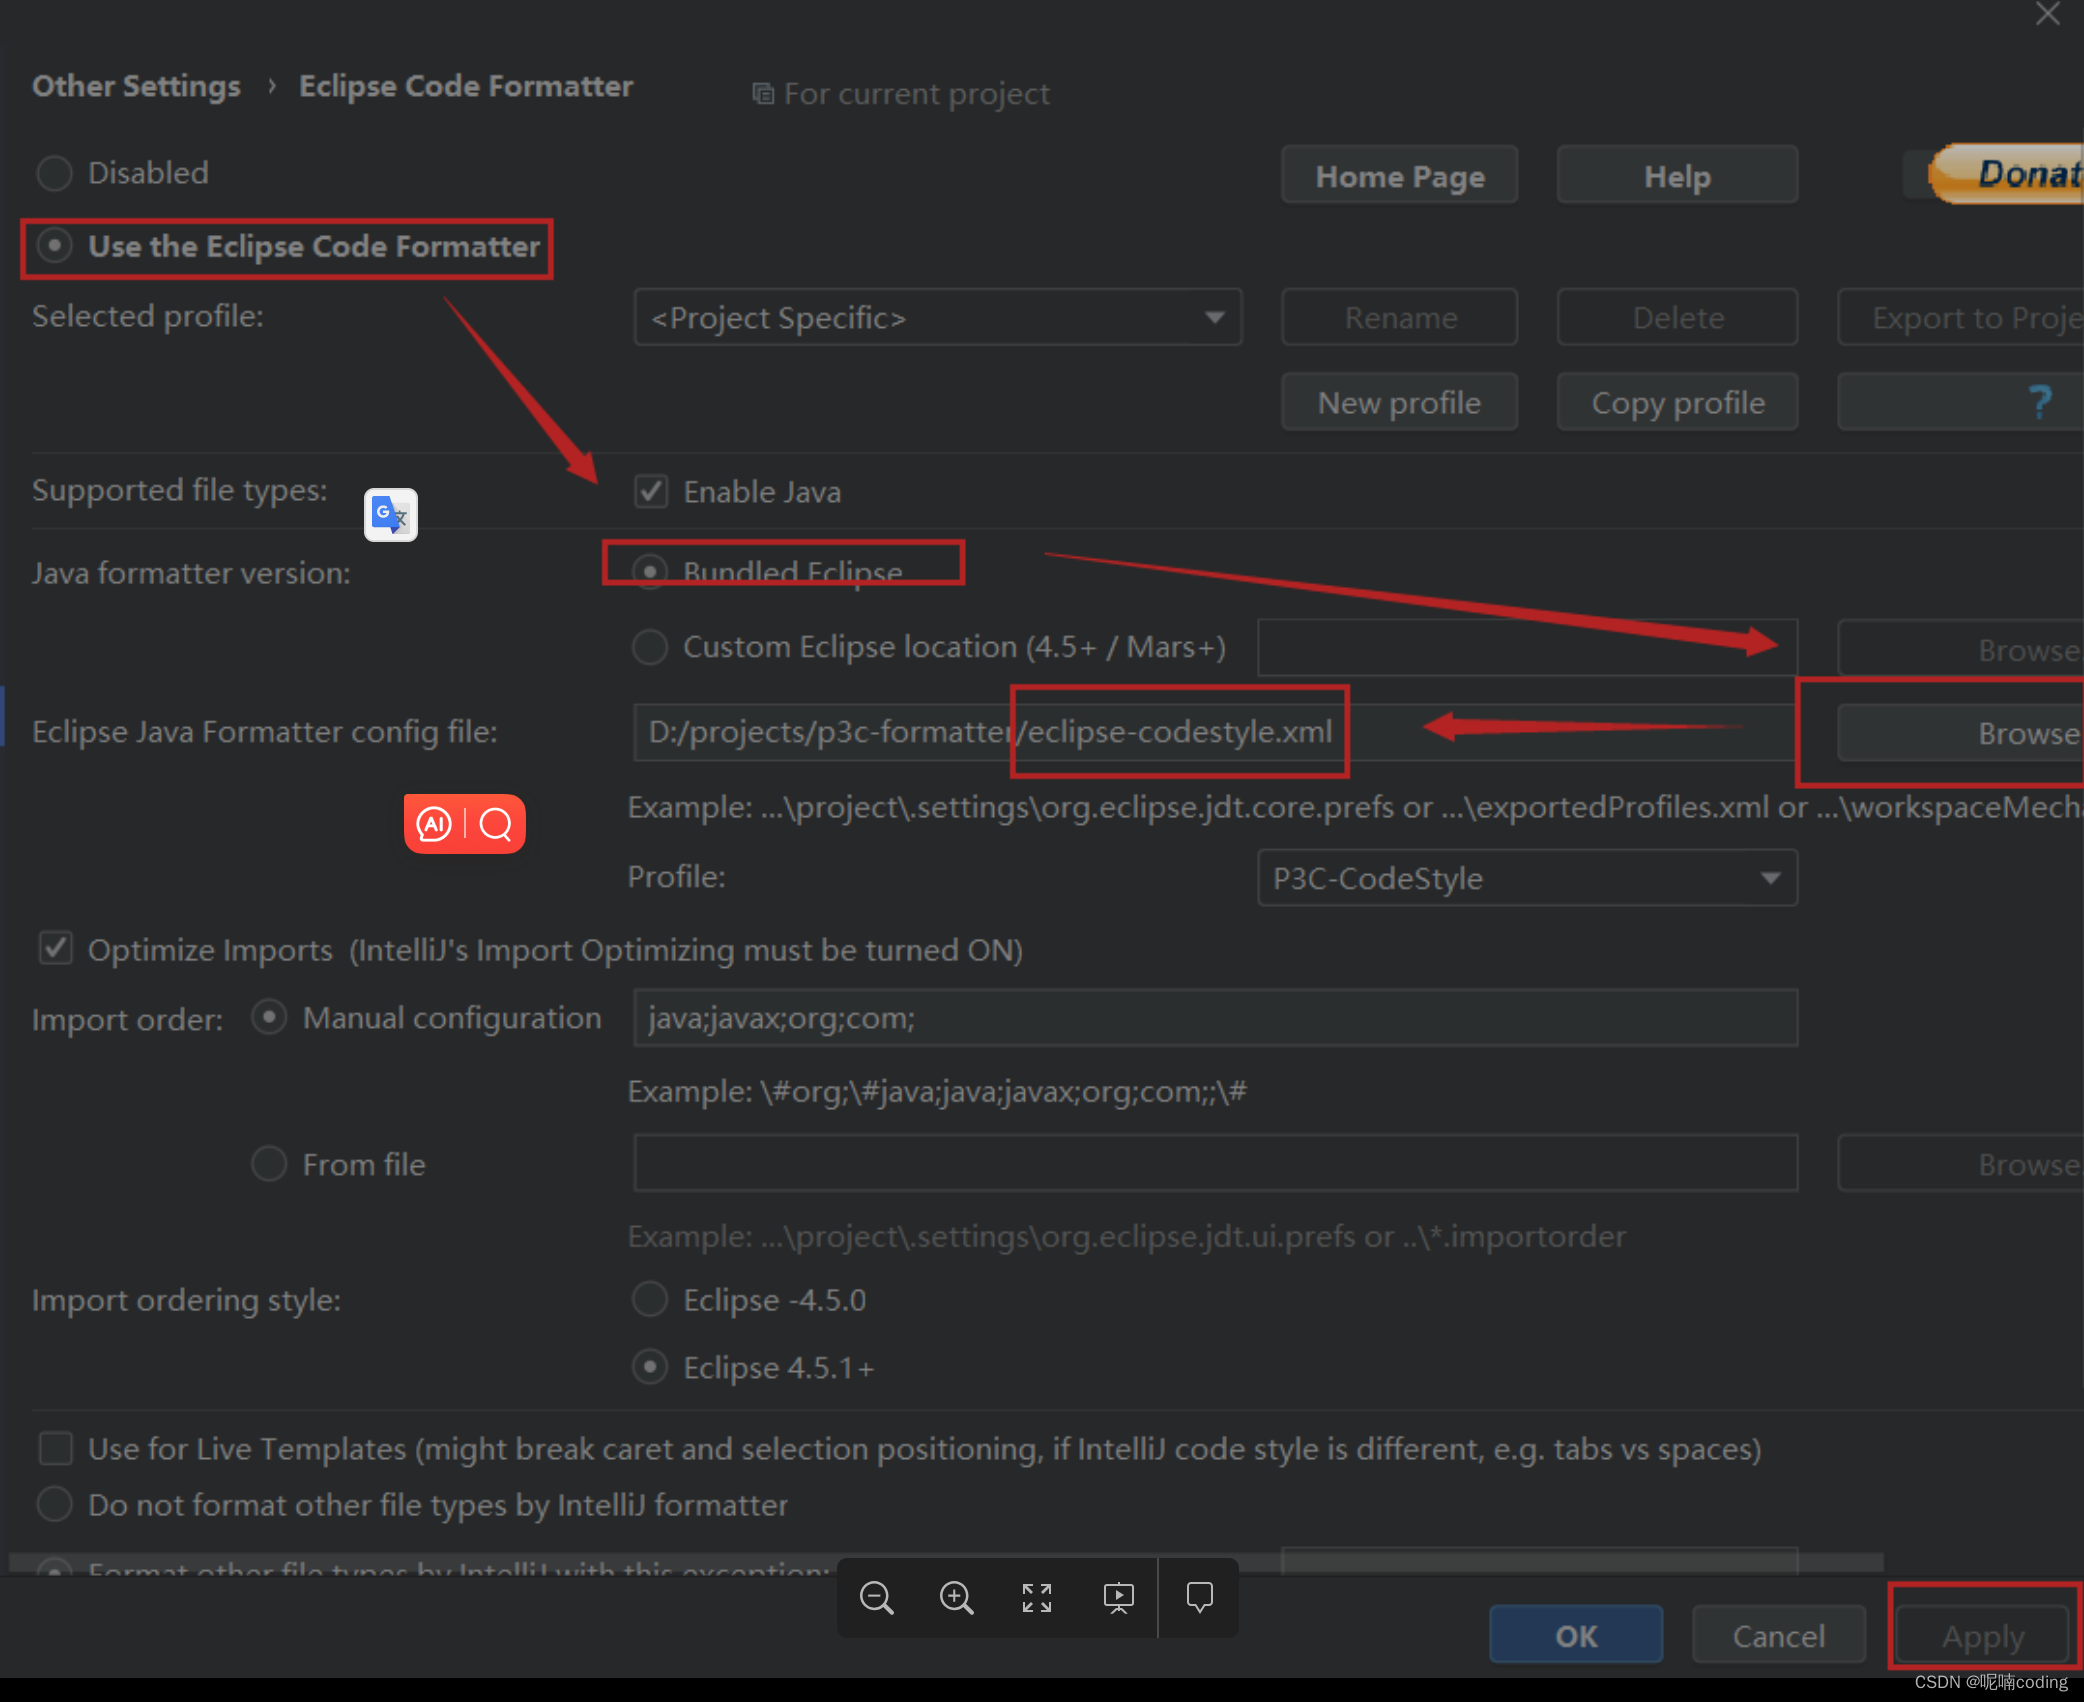Click the Apply button
This screenshot has height=1702, width=2084.
1983,1635
